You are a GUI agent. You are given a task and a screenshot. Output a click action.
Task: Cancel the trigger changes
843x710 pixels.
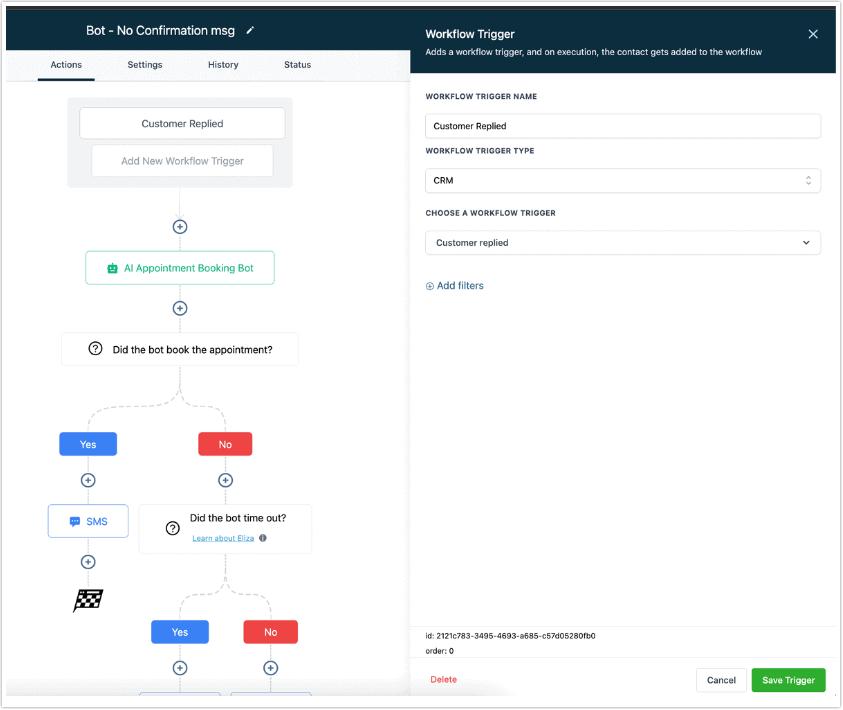(721, 680)
